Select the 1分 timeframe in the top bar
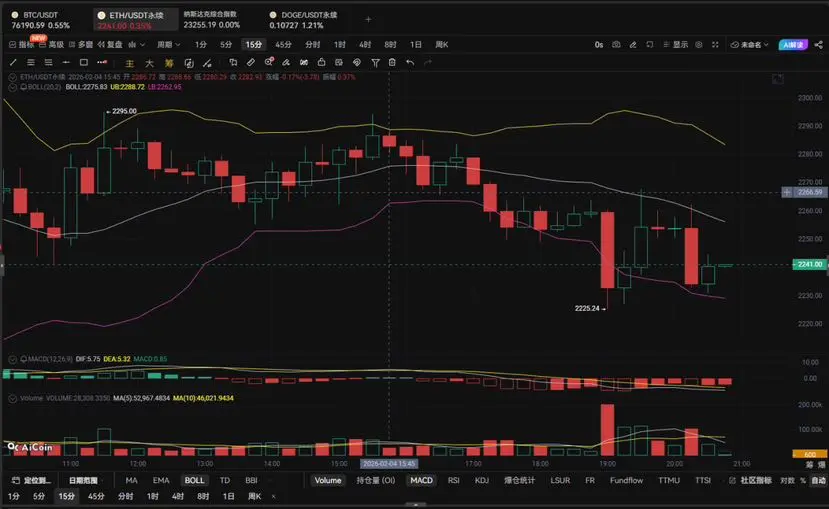 click(x=201, y=44)
